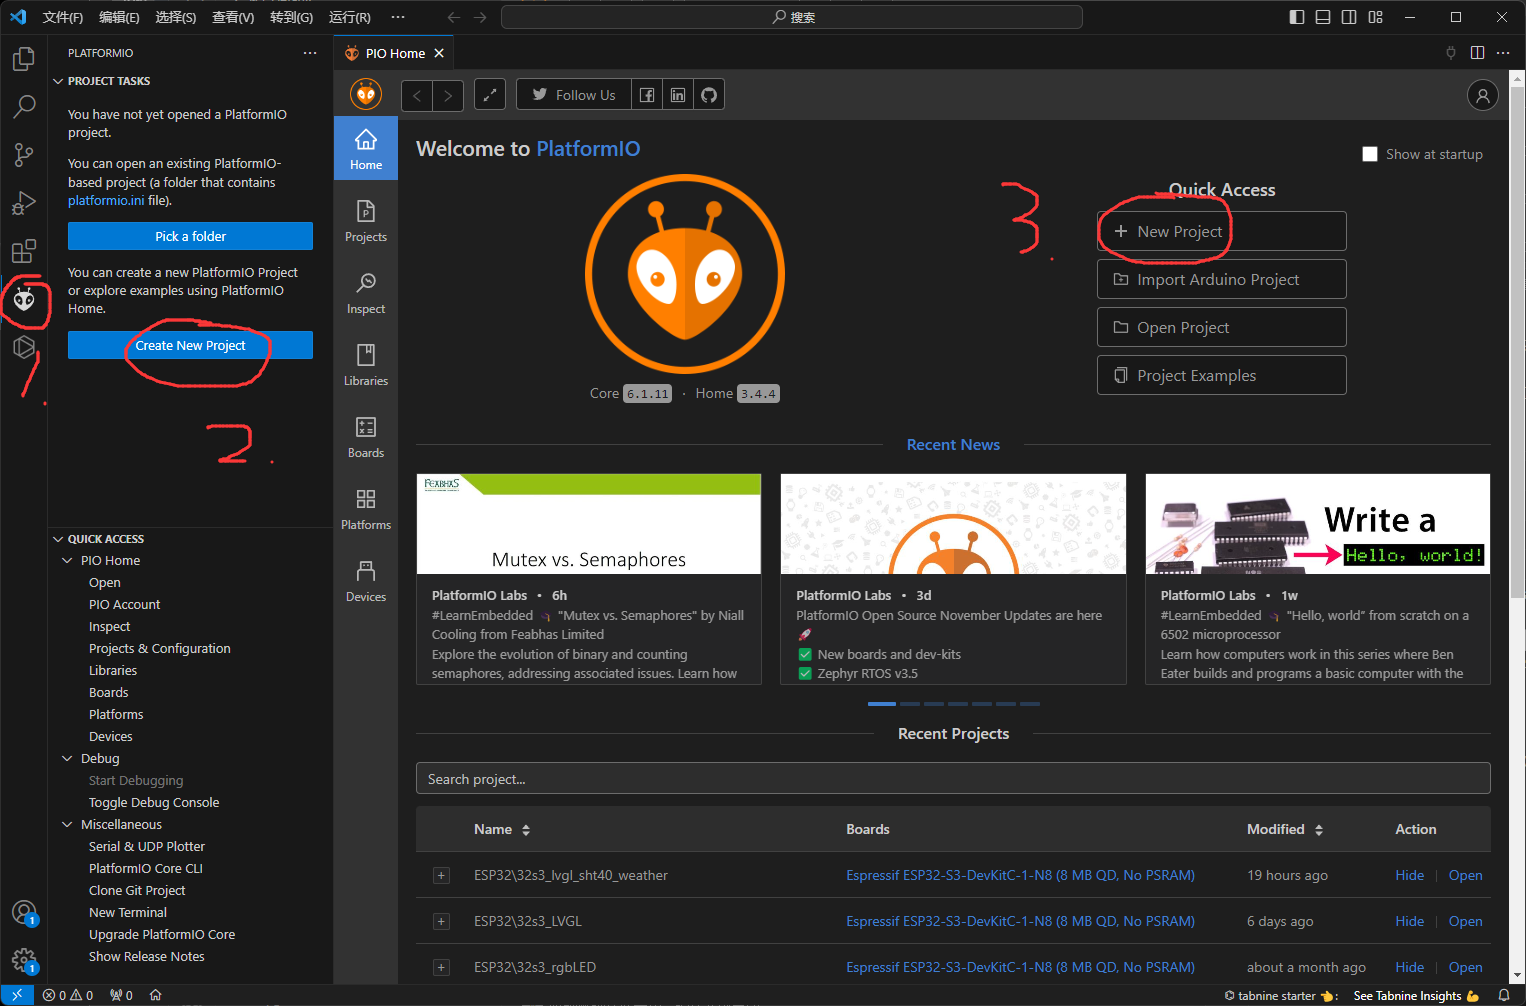Click Follow Us button

574,95
